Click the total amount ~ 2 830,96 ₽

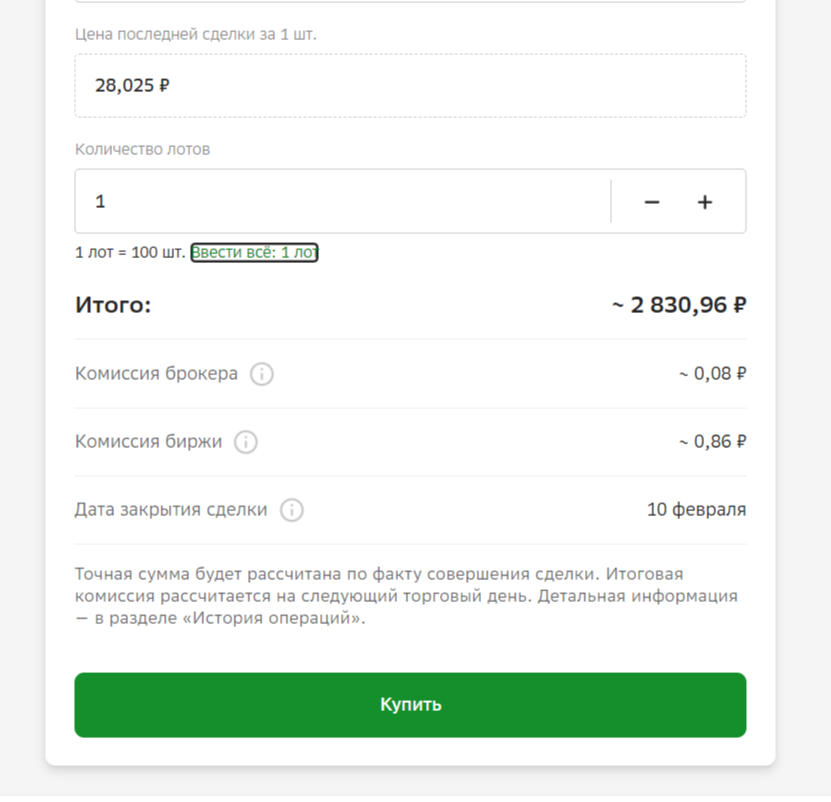point(677,304)
